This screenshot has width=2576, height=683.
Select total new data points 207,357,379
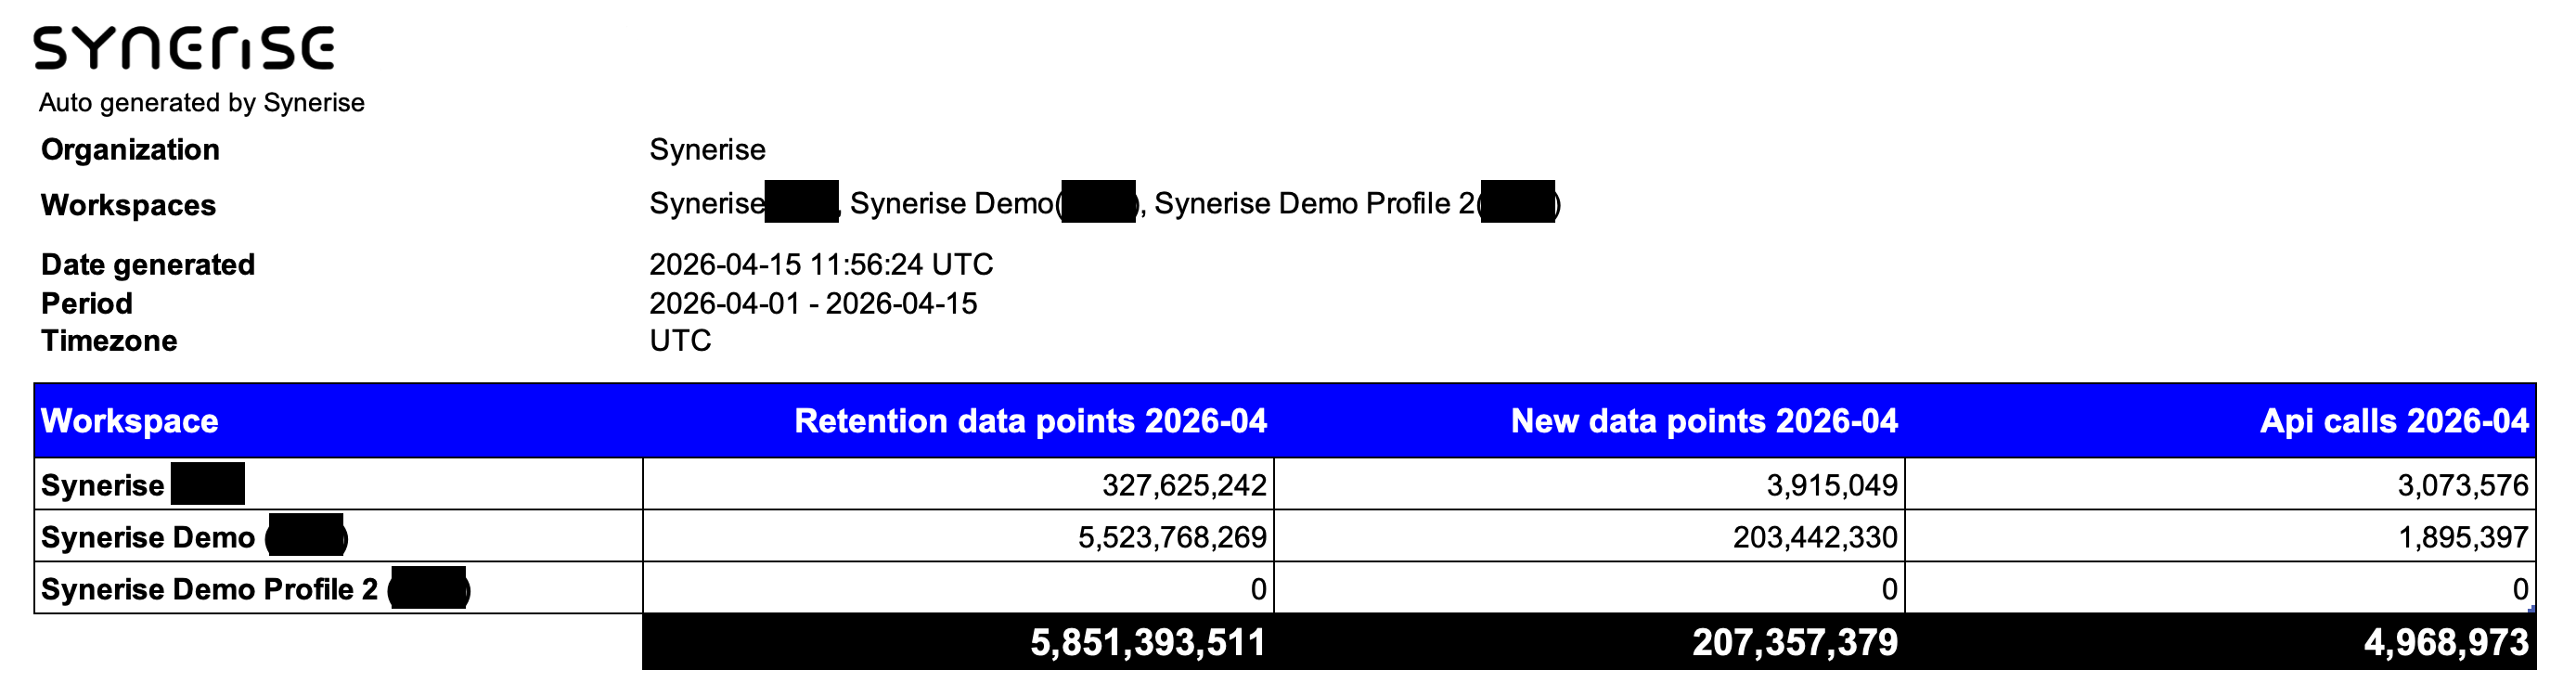pos(1795,642)
